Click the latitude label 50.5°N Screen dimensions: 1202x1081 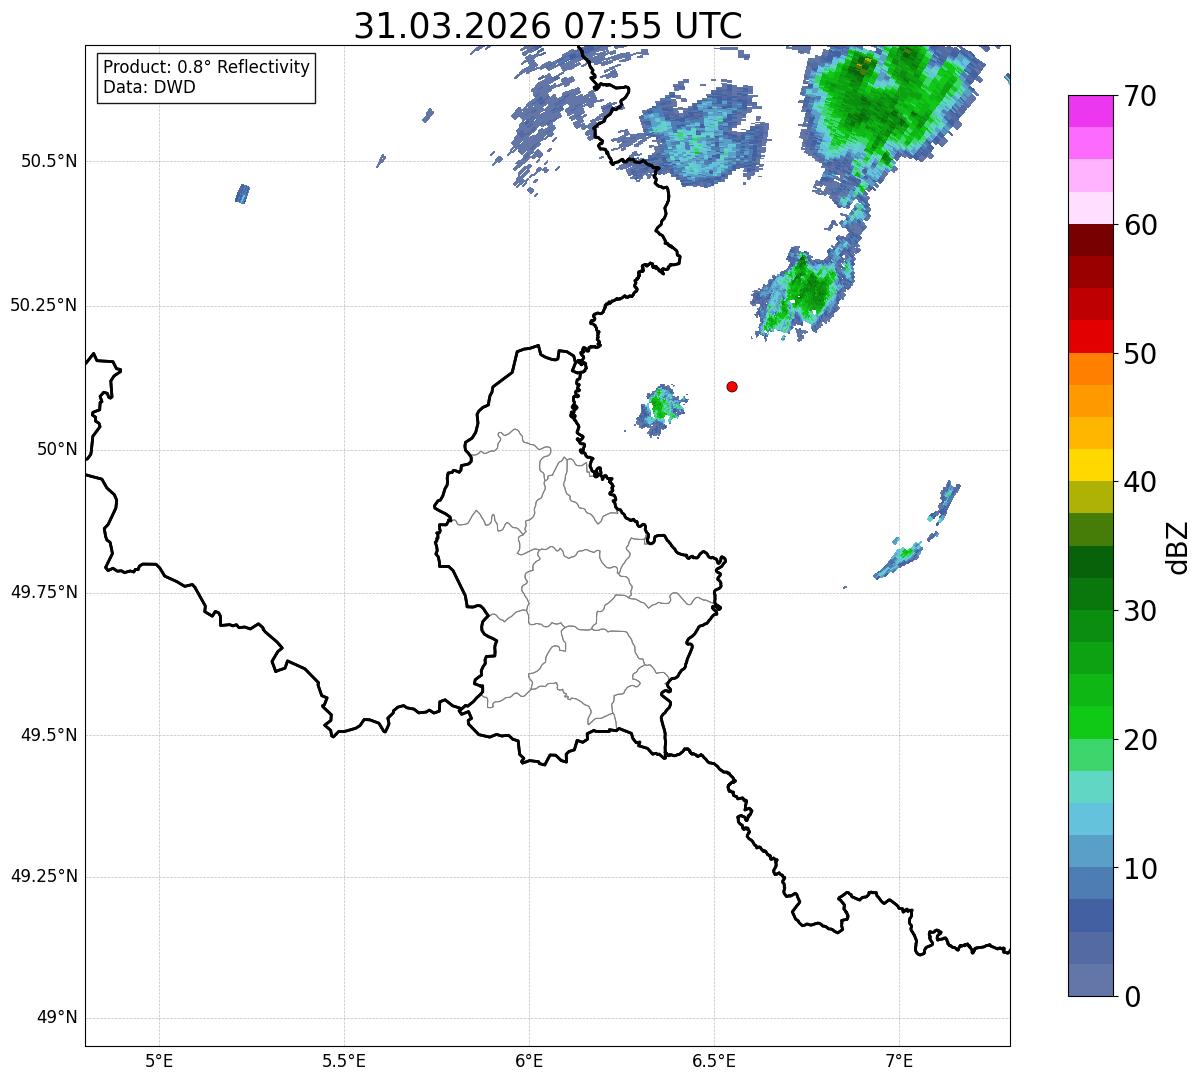(51, 161)
